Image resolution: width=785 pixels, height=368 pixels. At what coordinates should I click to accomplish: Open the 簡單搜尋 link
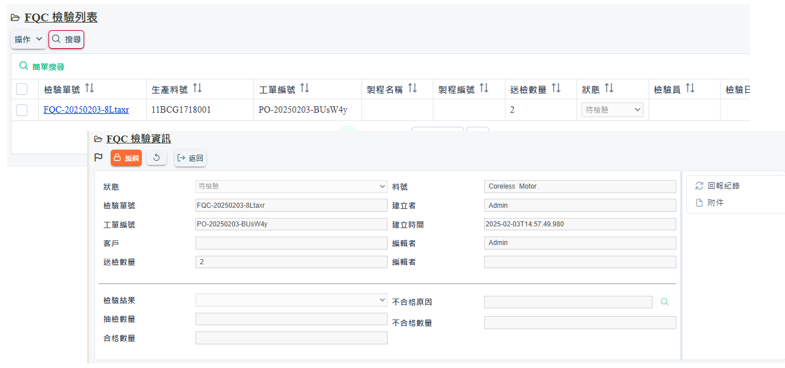click(42, 67)
